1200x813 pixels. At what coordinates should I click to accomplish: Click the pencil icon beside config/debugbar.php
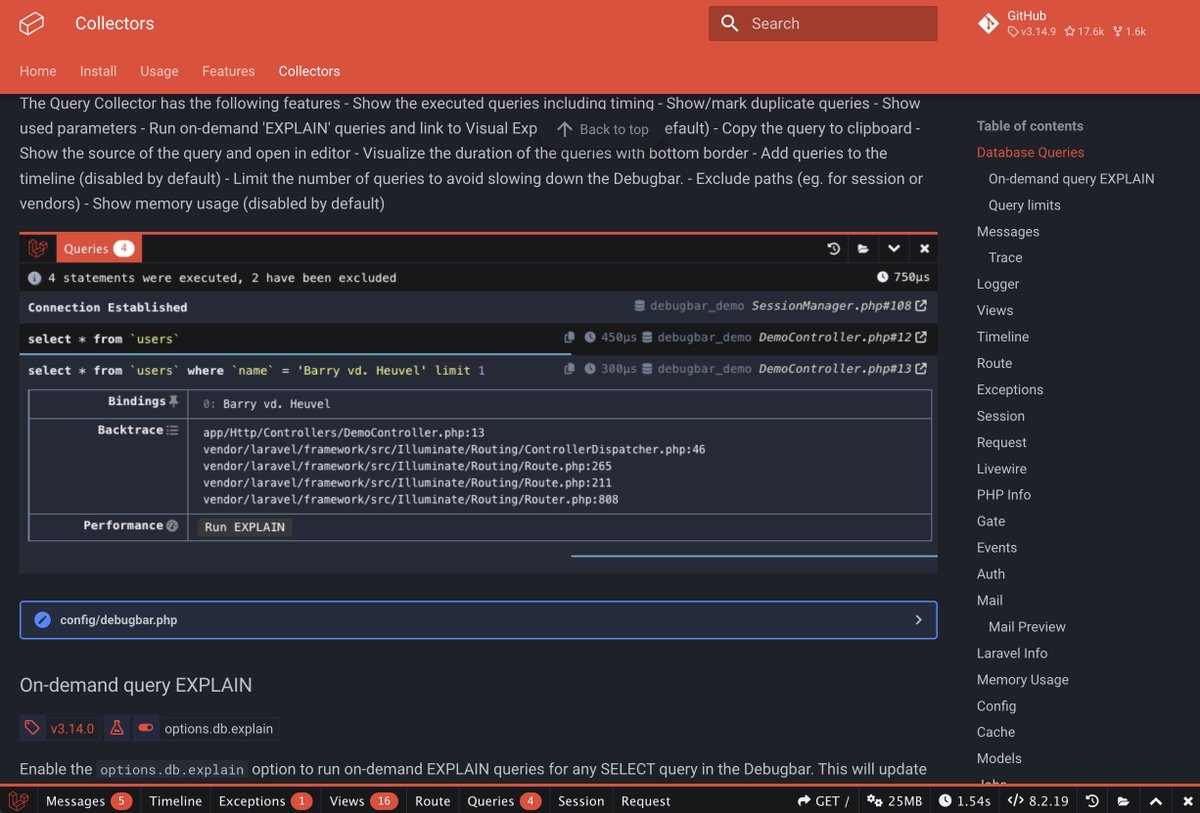click(x=42, y=620)
